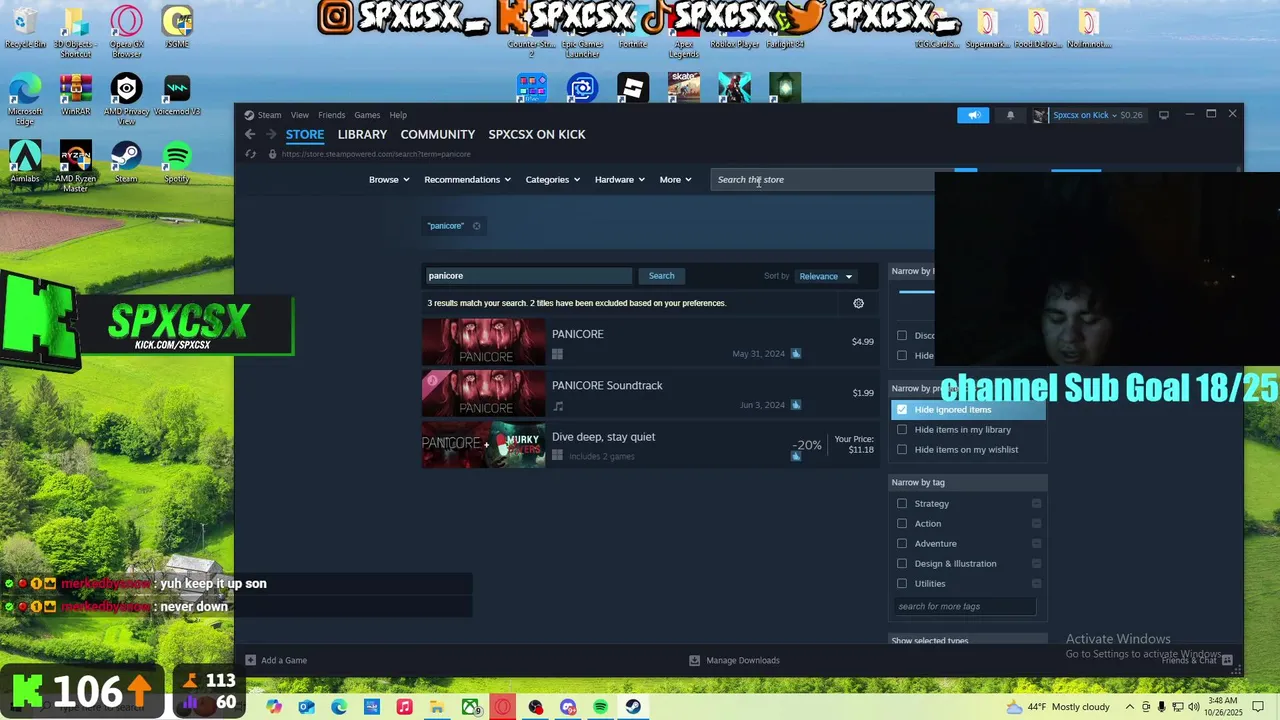Open Microsoft Edge desktop shortcut
The width and height of the screenshot is (1280, 720).
[25, 100]
